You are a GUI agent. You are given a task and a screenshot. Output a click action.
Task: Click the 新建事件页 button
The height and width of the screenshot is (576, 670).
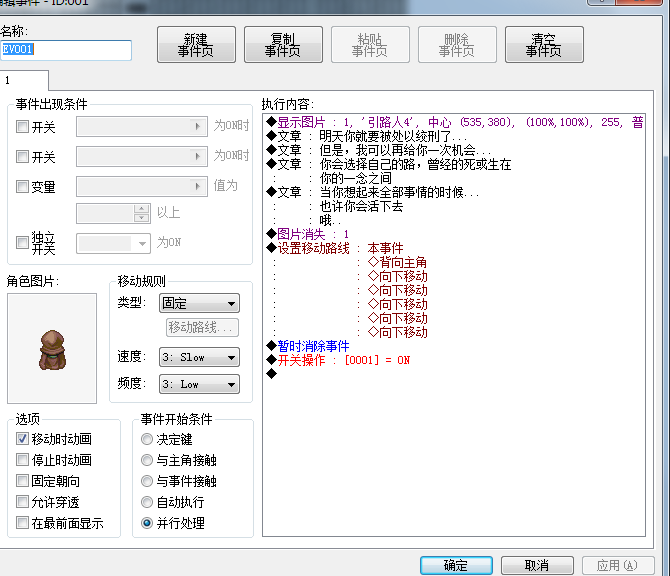[196, 45]
